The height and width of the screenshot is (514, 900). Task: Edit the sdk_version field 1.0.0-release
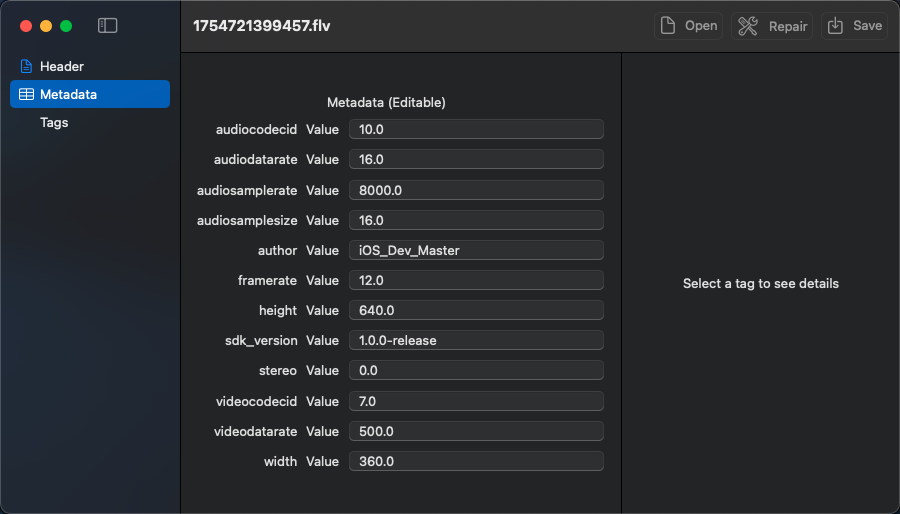[x=476, y=340]
